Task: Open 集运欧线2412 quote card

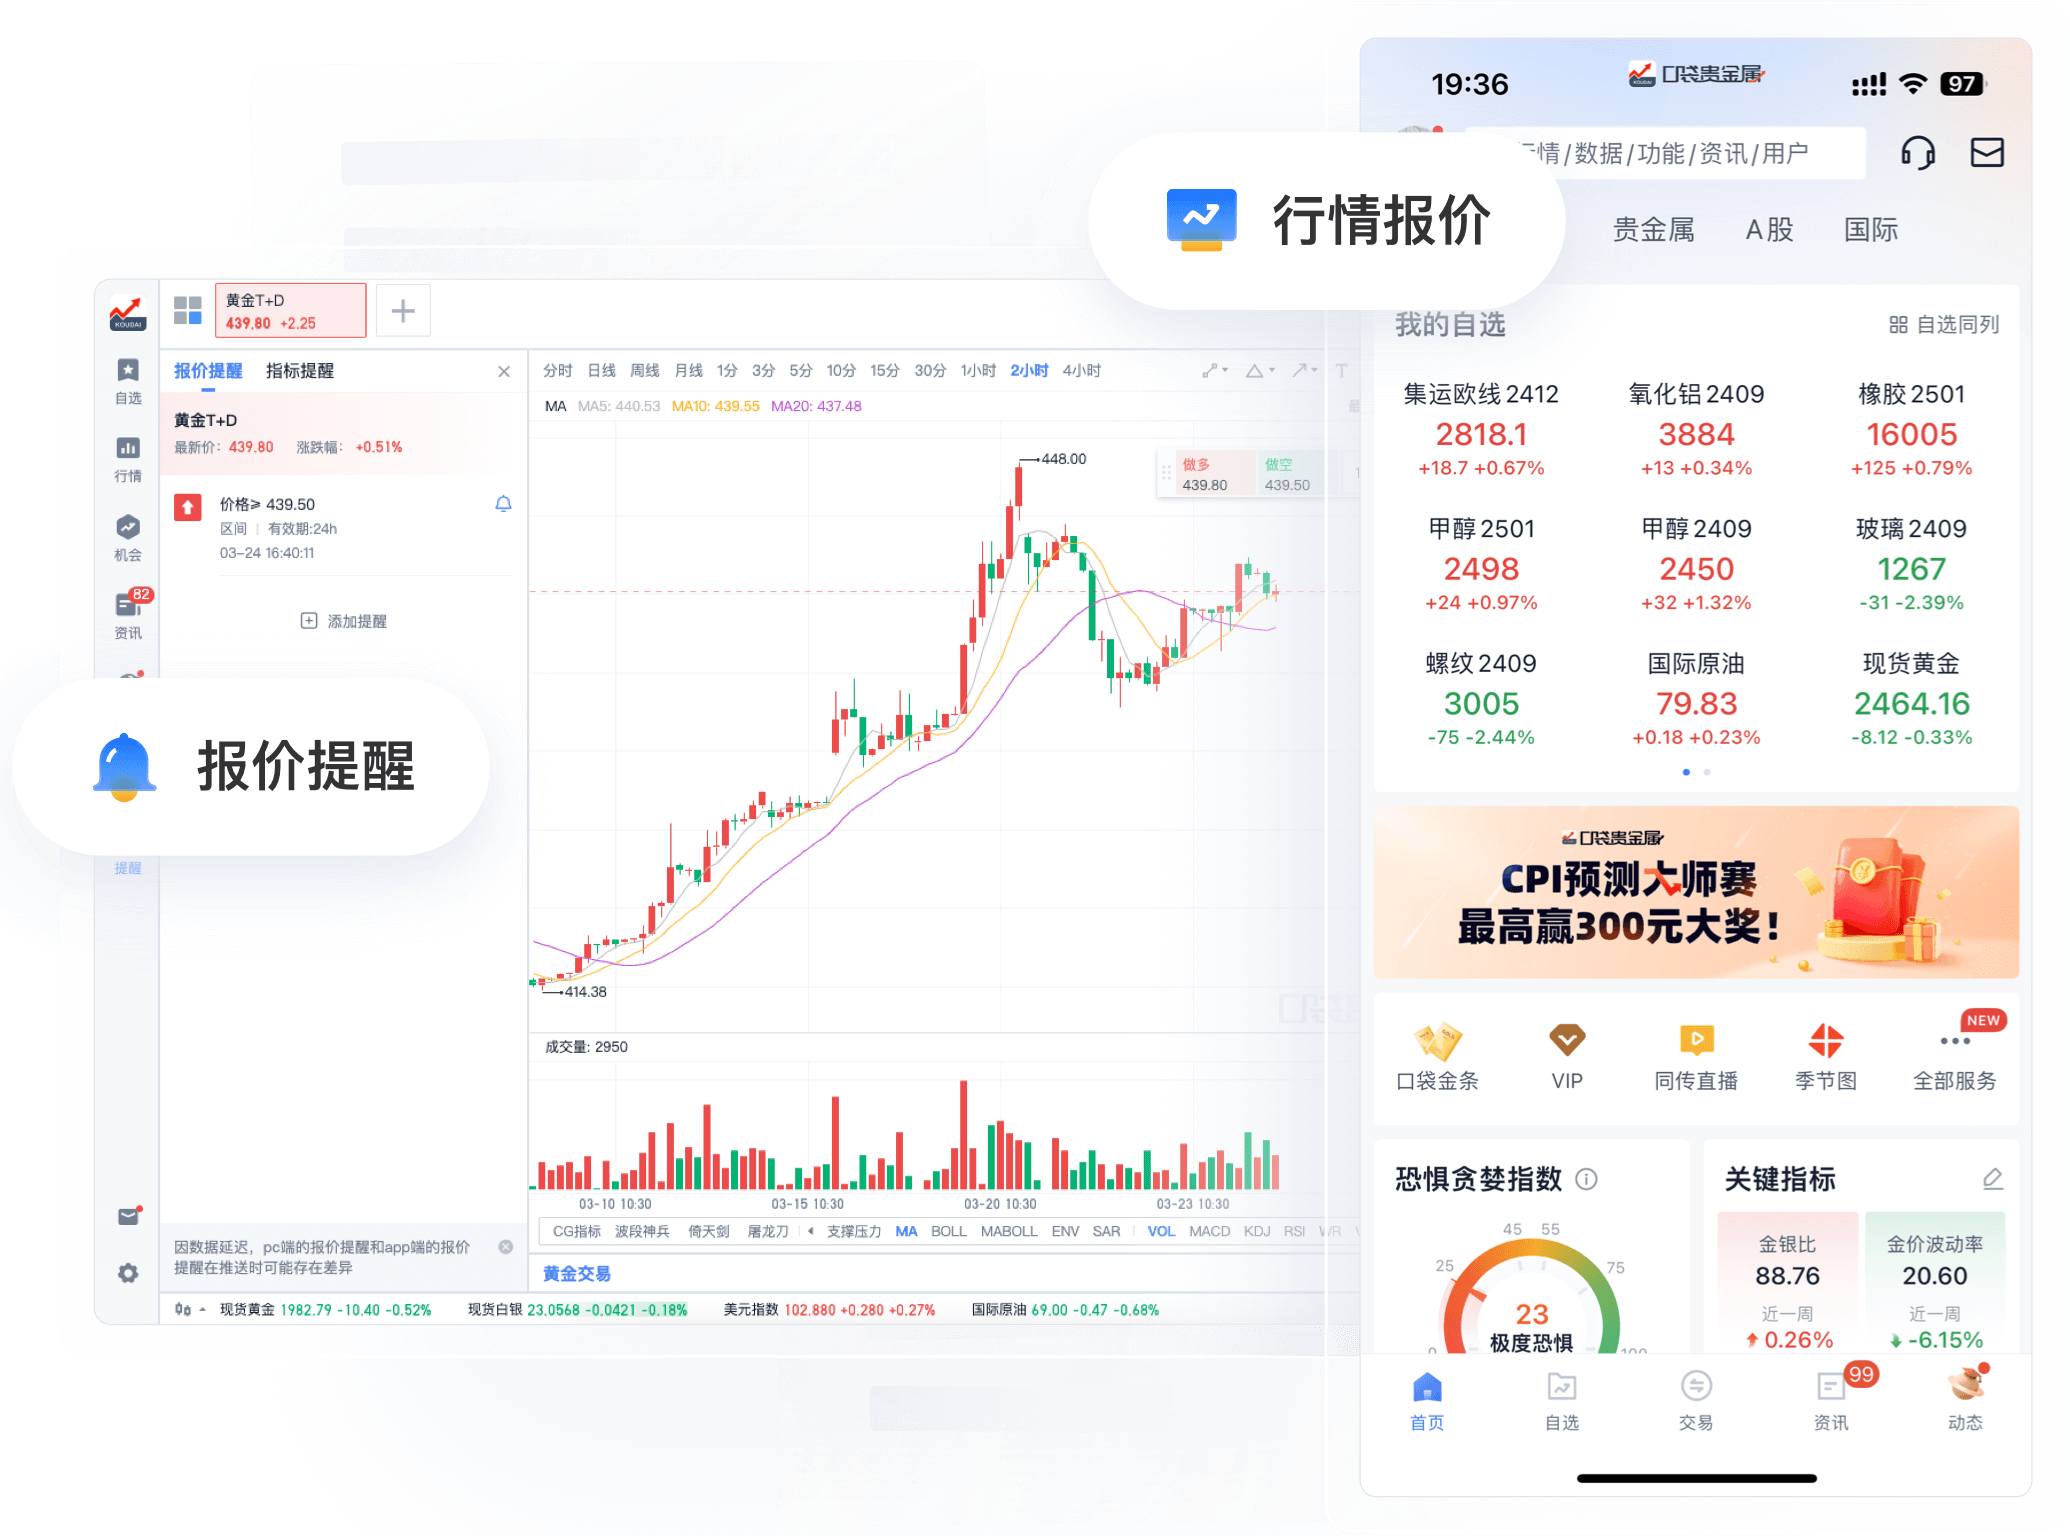Action: (1481, 430)
